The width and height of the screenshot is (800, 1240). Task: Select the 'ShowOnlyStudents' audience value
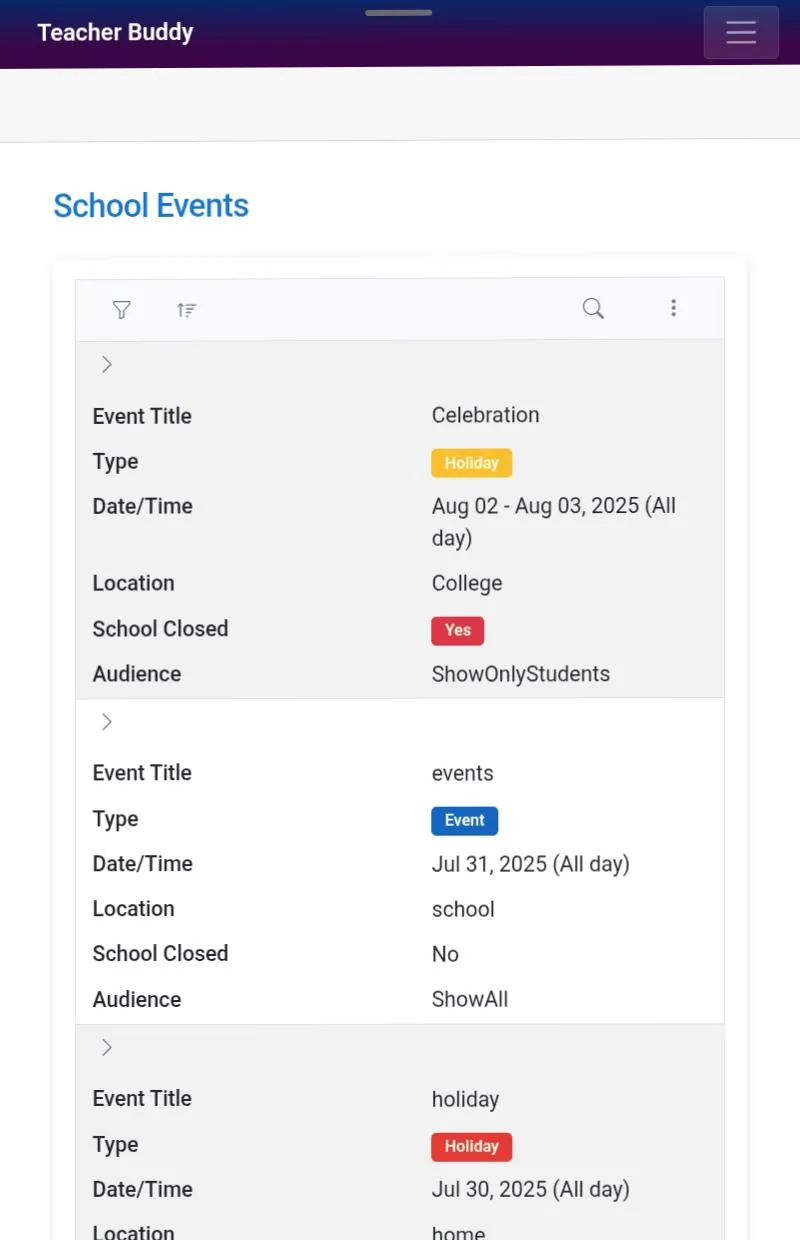(x=521, y=674)
